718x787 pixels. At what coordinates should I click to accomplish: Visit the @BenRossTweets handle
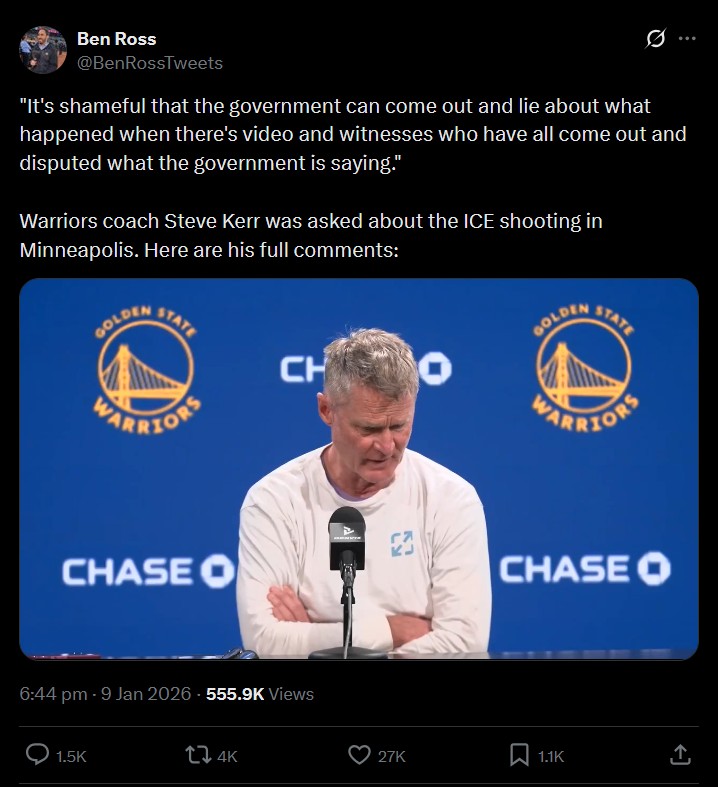tap(150, 63)
